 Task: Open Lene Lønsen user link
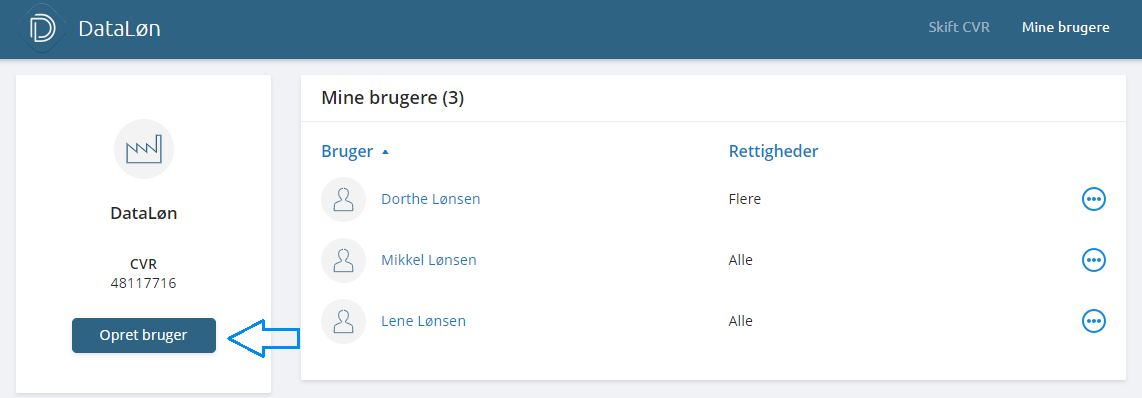tap(423, 321)
